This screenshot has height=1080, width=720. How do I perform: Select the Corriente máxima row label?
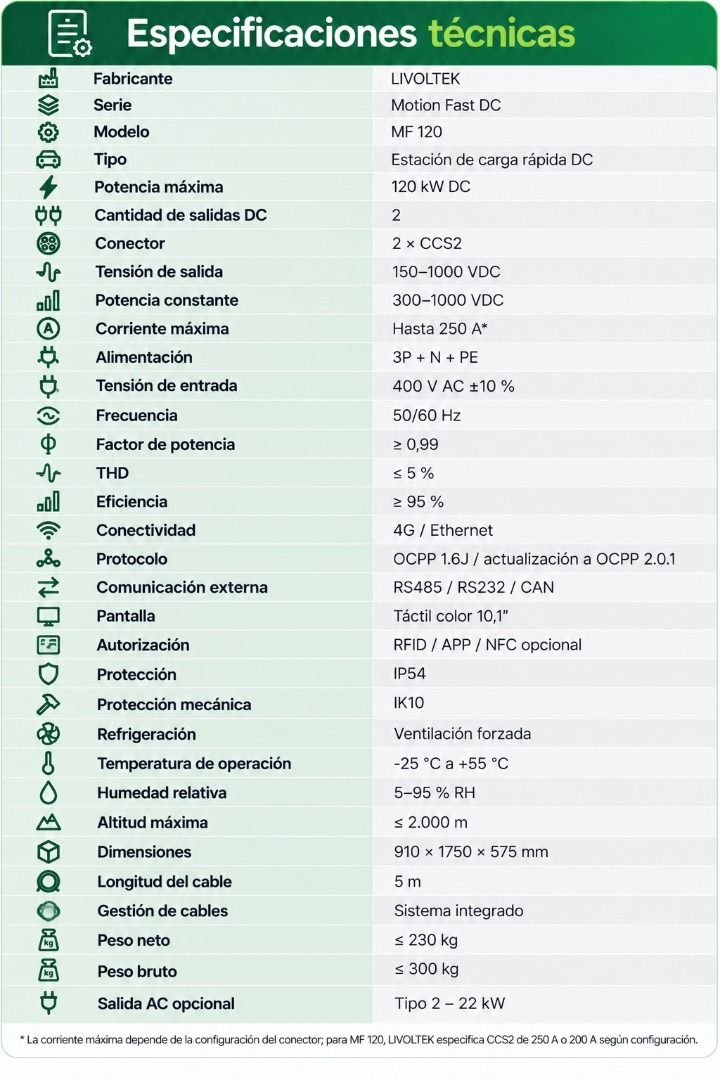(x=162, y=329)
